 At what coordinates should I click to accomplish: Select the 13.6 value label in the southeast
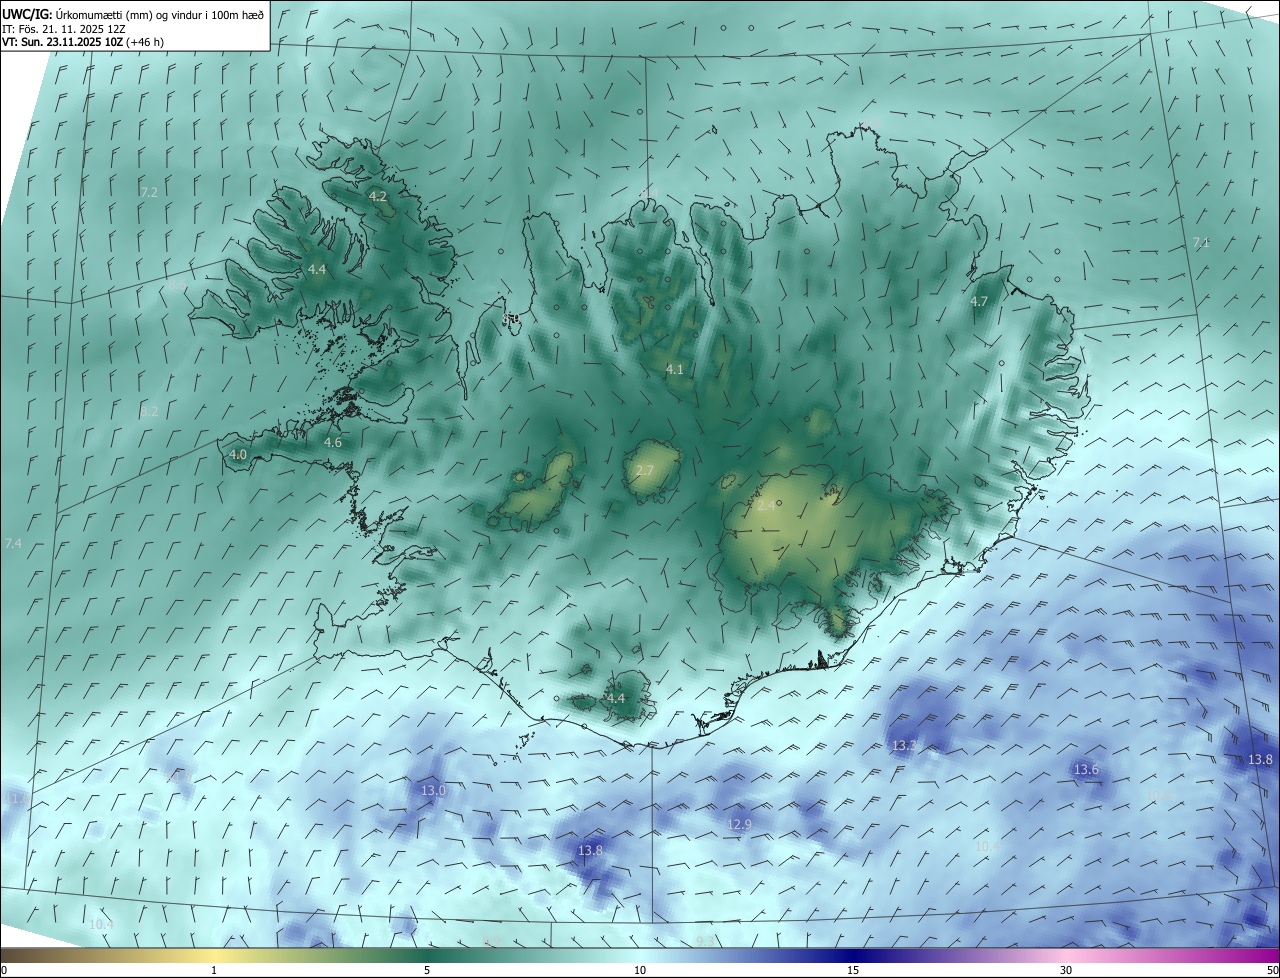click(1086, 769)
